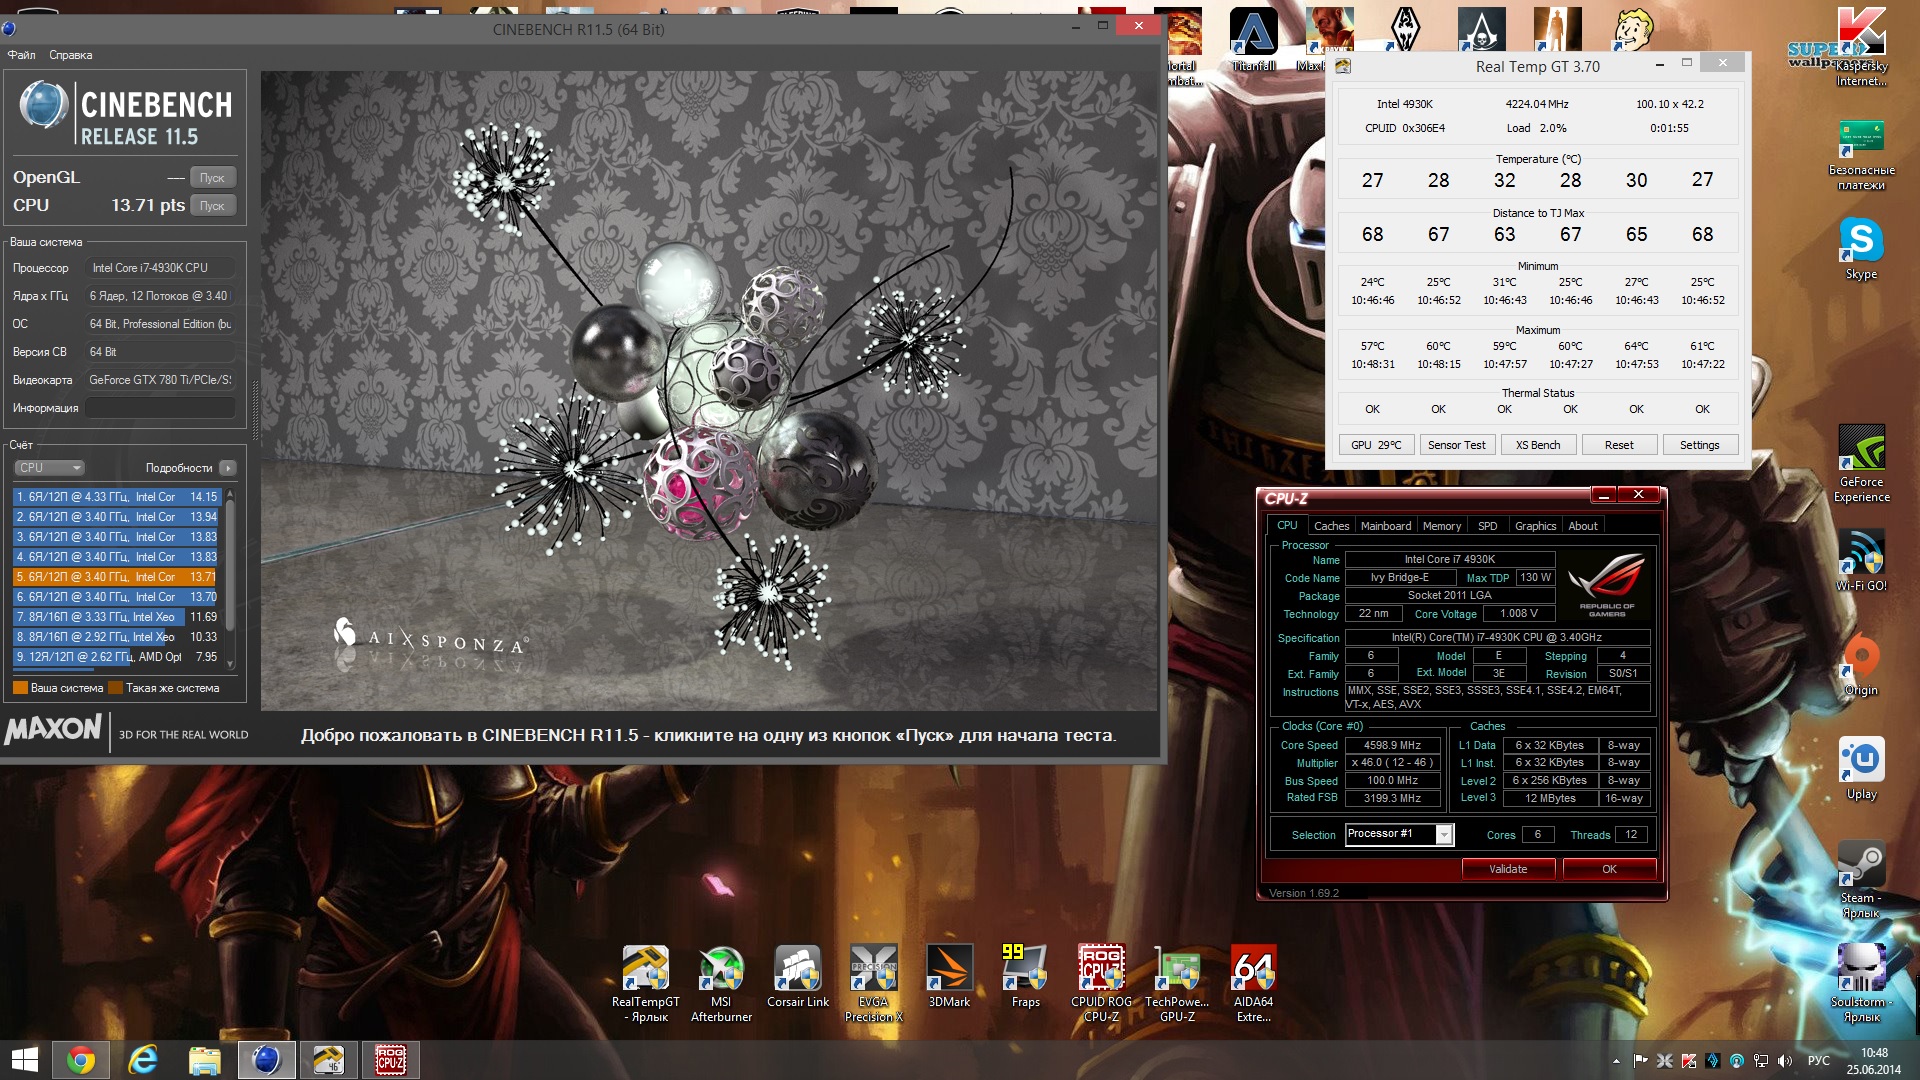Switch to Cinebench in the taskbar
Screen dimensions: 1920x1080
tap(266, 1060)
